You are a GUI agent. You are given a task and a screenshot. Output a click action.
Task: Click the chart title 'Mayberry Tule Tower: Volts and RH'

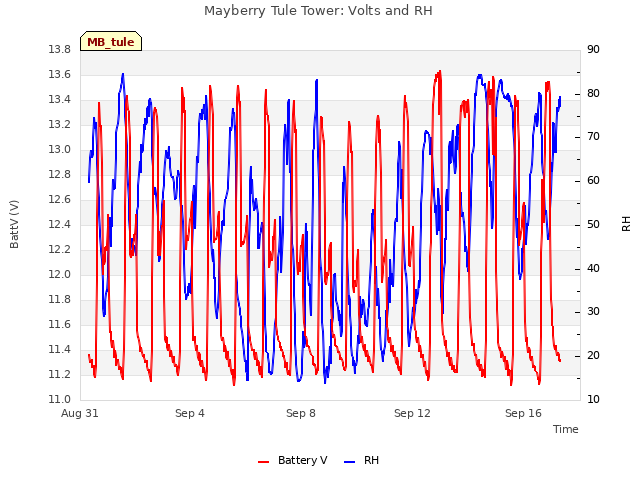click(318, 11)
